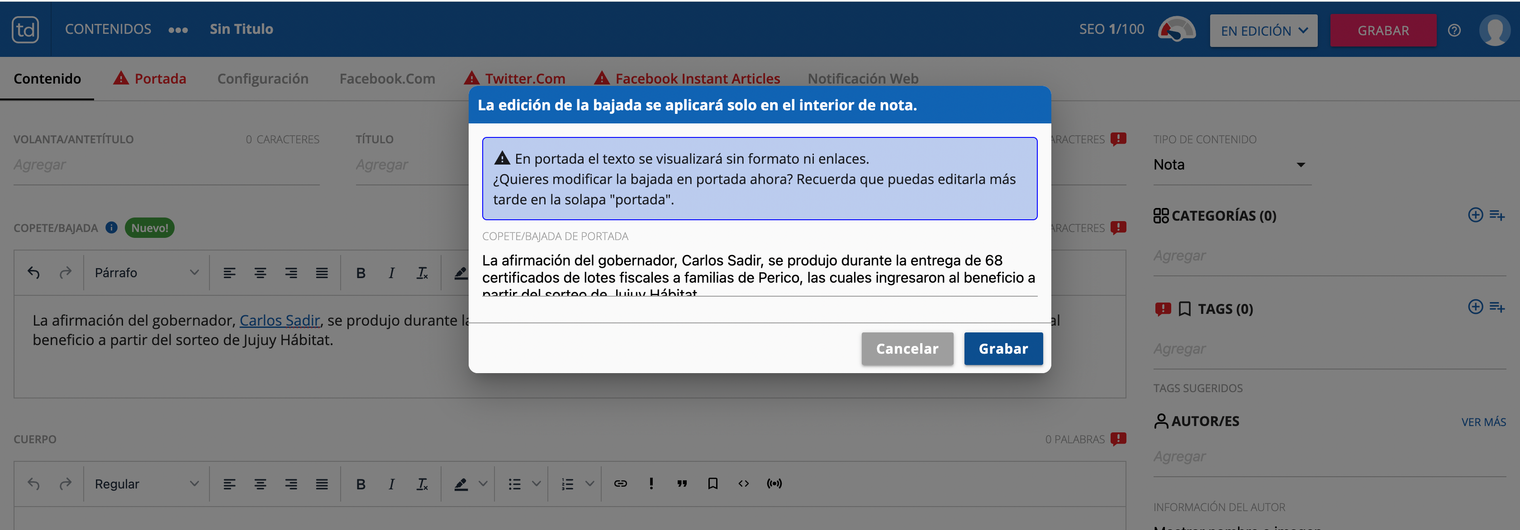The image size is (1520, 530).
Task: Click the info icon next to Copete/Bajada
Action: [x=111, y=228]
